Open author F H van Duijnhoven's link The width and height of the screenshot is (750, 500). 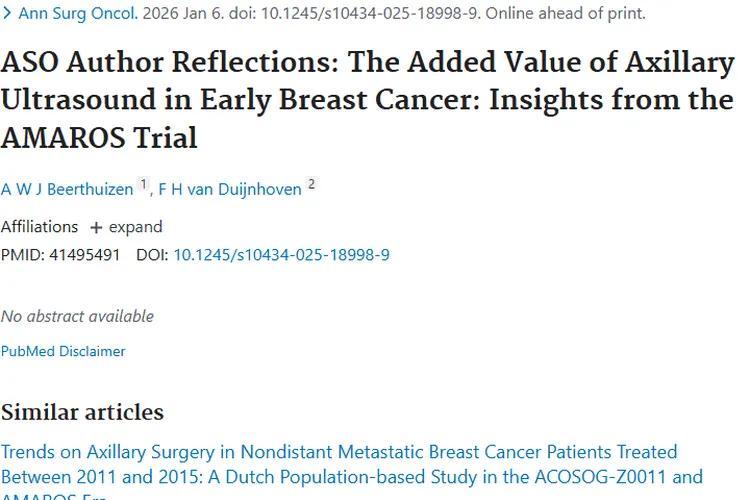[230, 189]
